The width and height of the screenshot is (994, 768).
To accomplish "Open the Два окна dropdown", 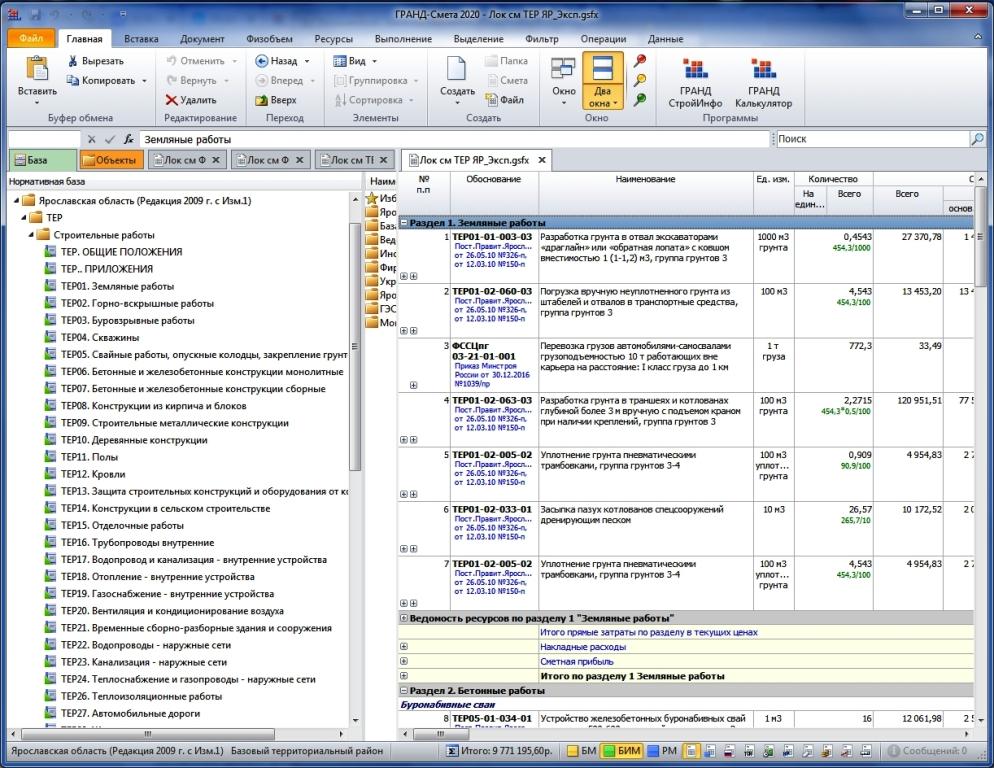I will [x=602, y=96].
